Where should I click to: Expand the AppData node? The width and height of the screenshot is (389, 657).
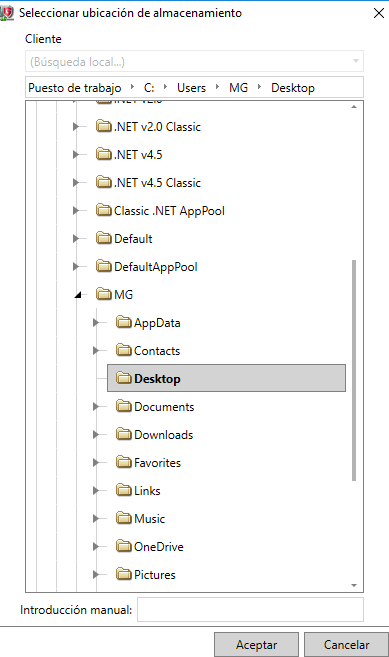[96, 322]
